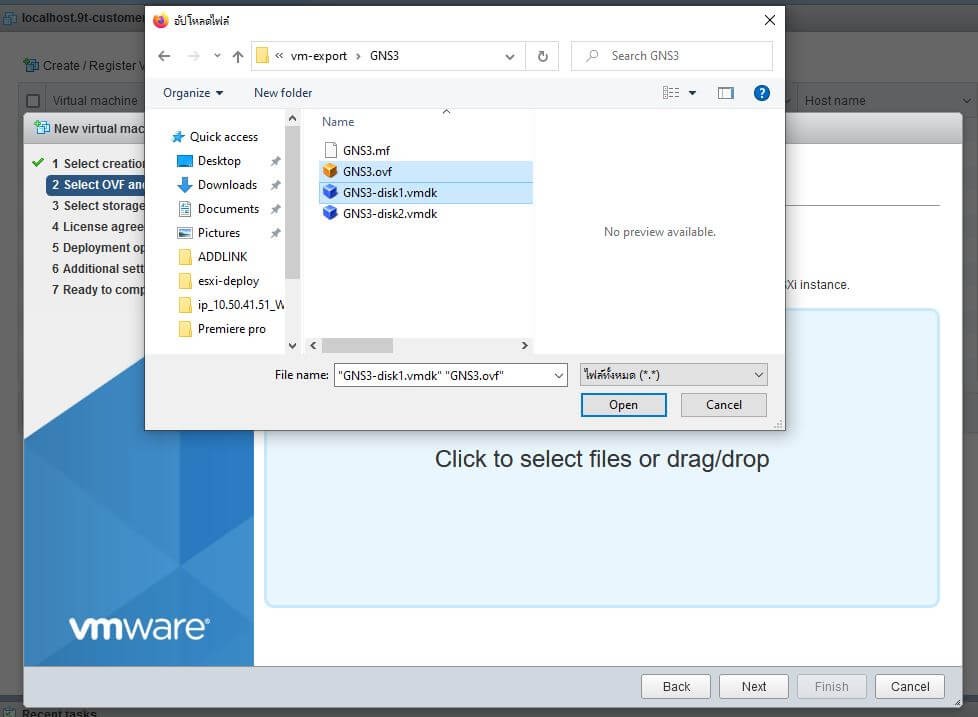
Task: Click Open to upload selected files
Action: (623, 405)
